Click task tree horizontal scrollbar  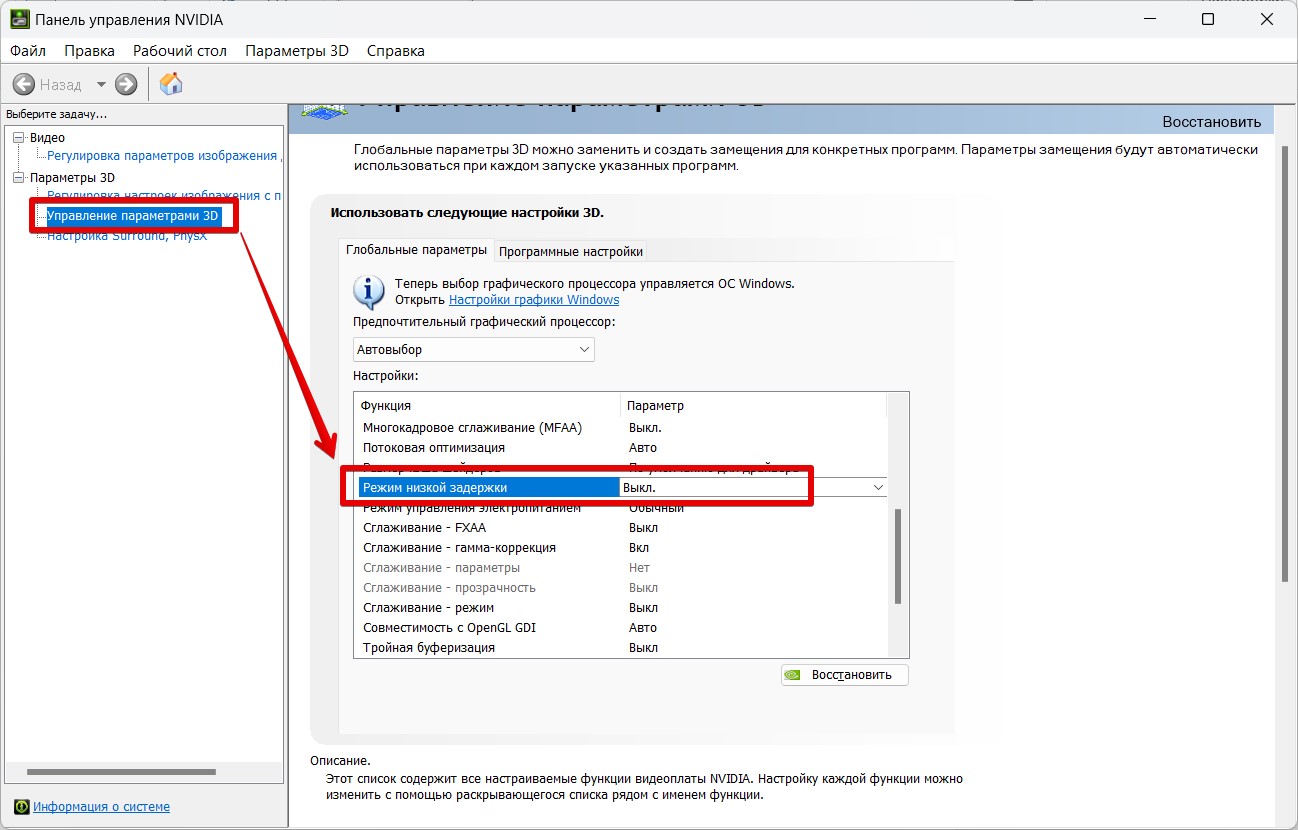pyautogui.click(x=122, y=772)
